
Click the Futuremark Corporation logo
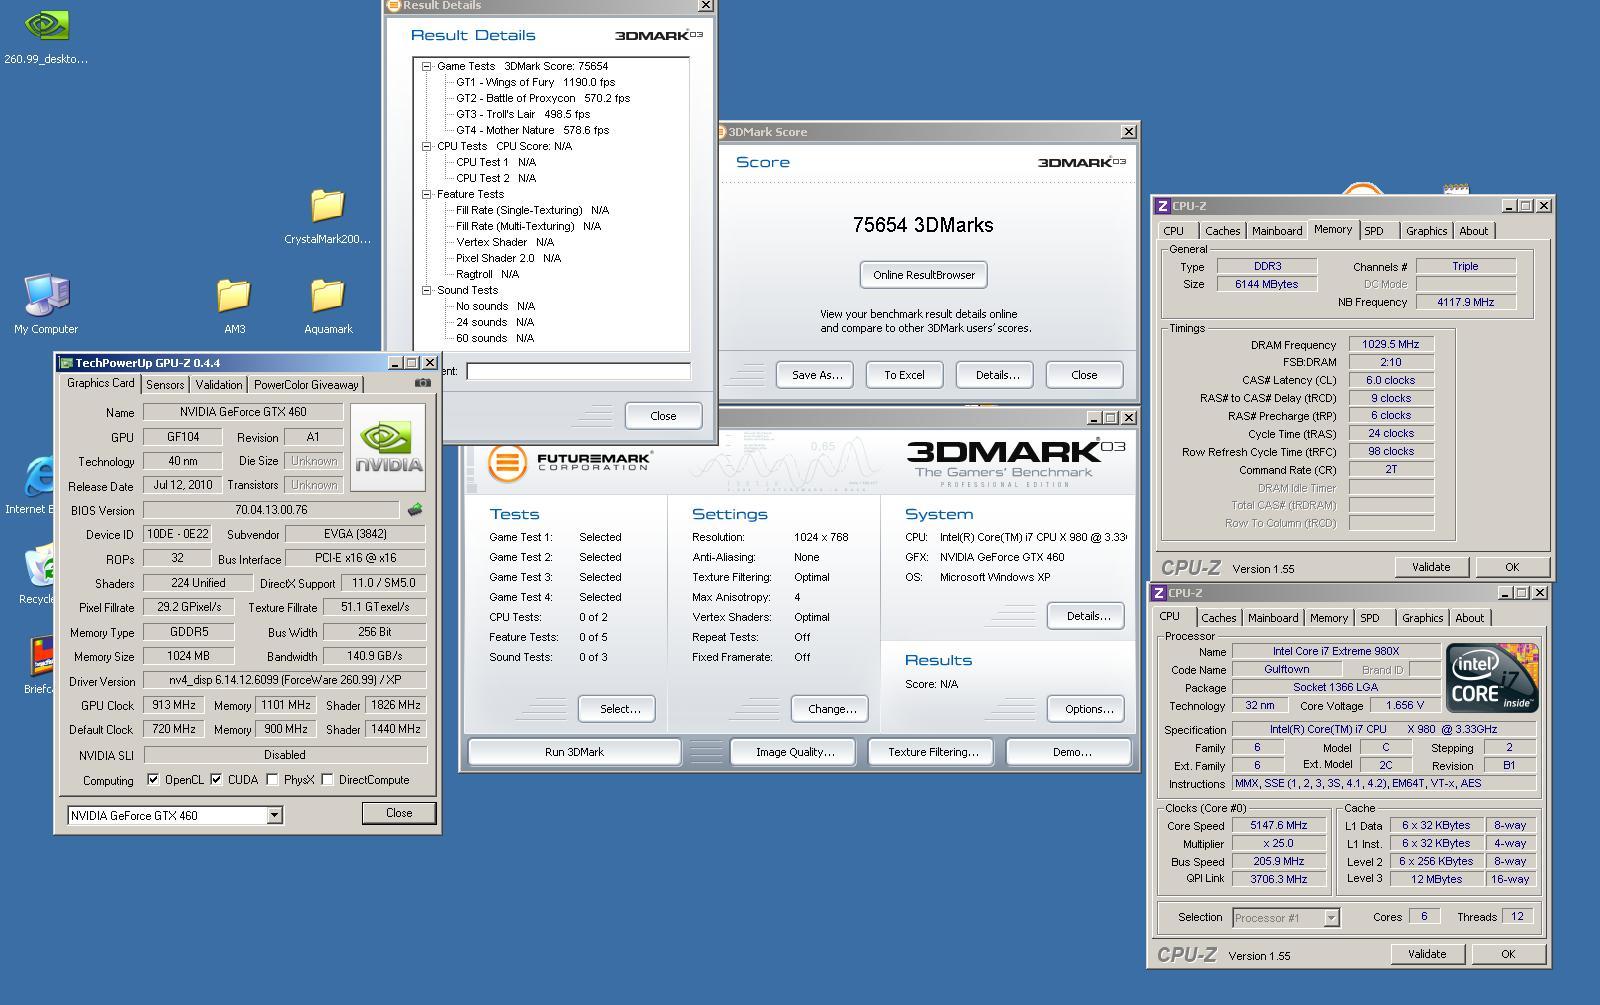570,462
